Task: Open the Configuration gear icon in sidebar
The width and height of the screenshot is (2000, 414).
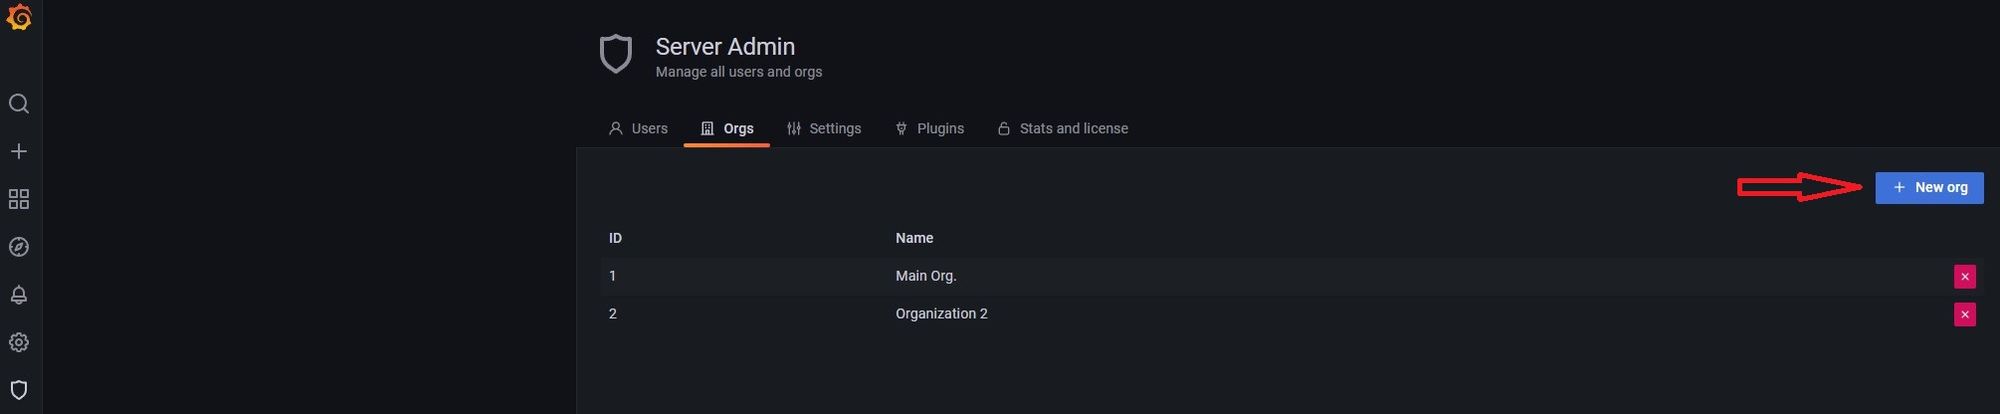Action: pyautogui.click(x=19, y=342)
